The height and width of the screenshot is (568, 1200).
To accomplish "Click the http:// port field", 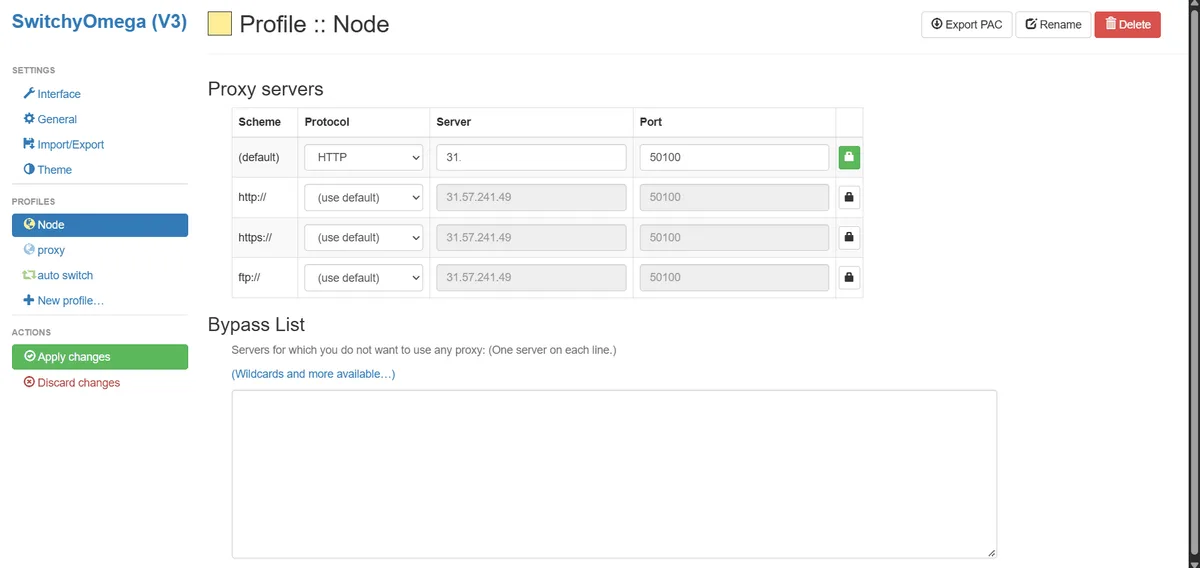I will pos(734,197).
